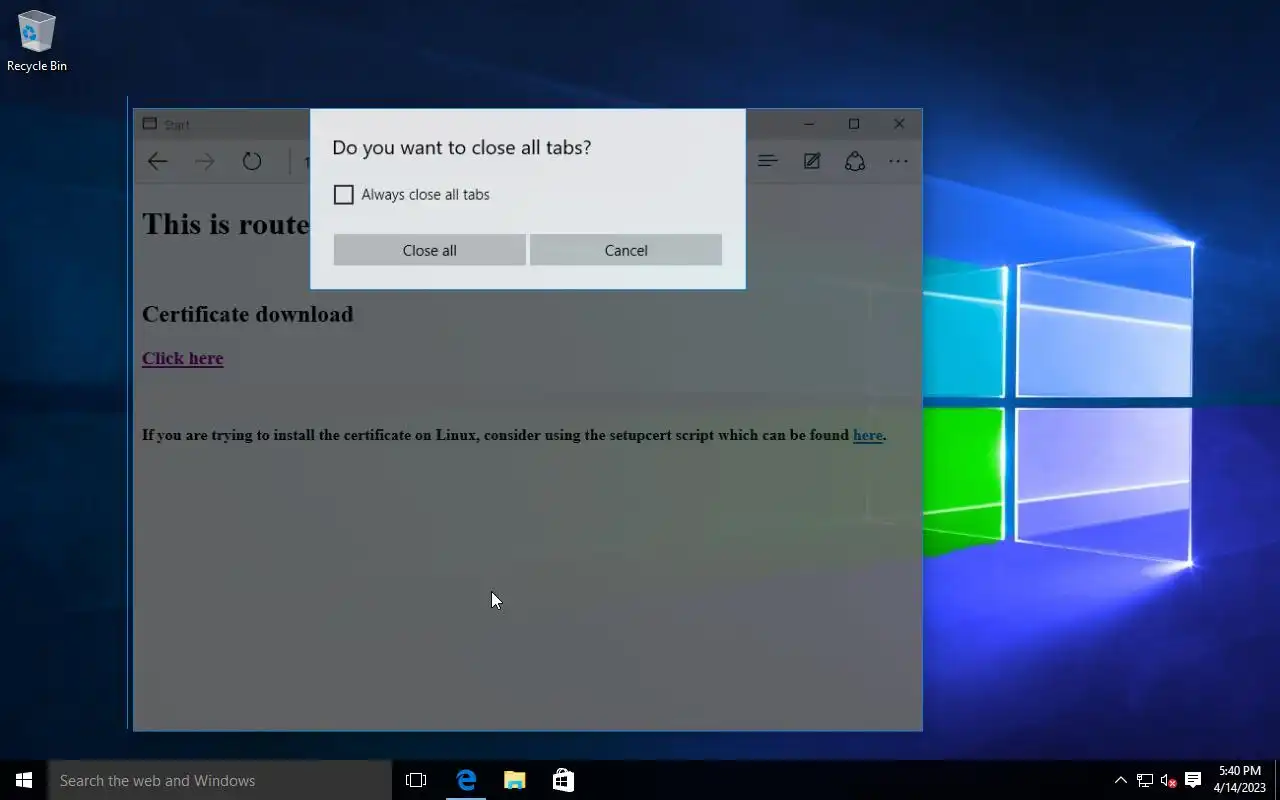
Task: Open the muted volume tray icon
Action: click(1169, 780)
